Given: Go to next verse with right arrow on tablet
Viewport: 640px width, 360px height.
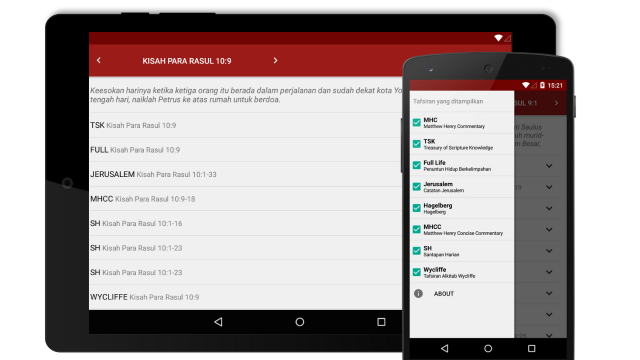Looking at the screenshot, I should [276, 60].
